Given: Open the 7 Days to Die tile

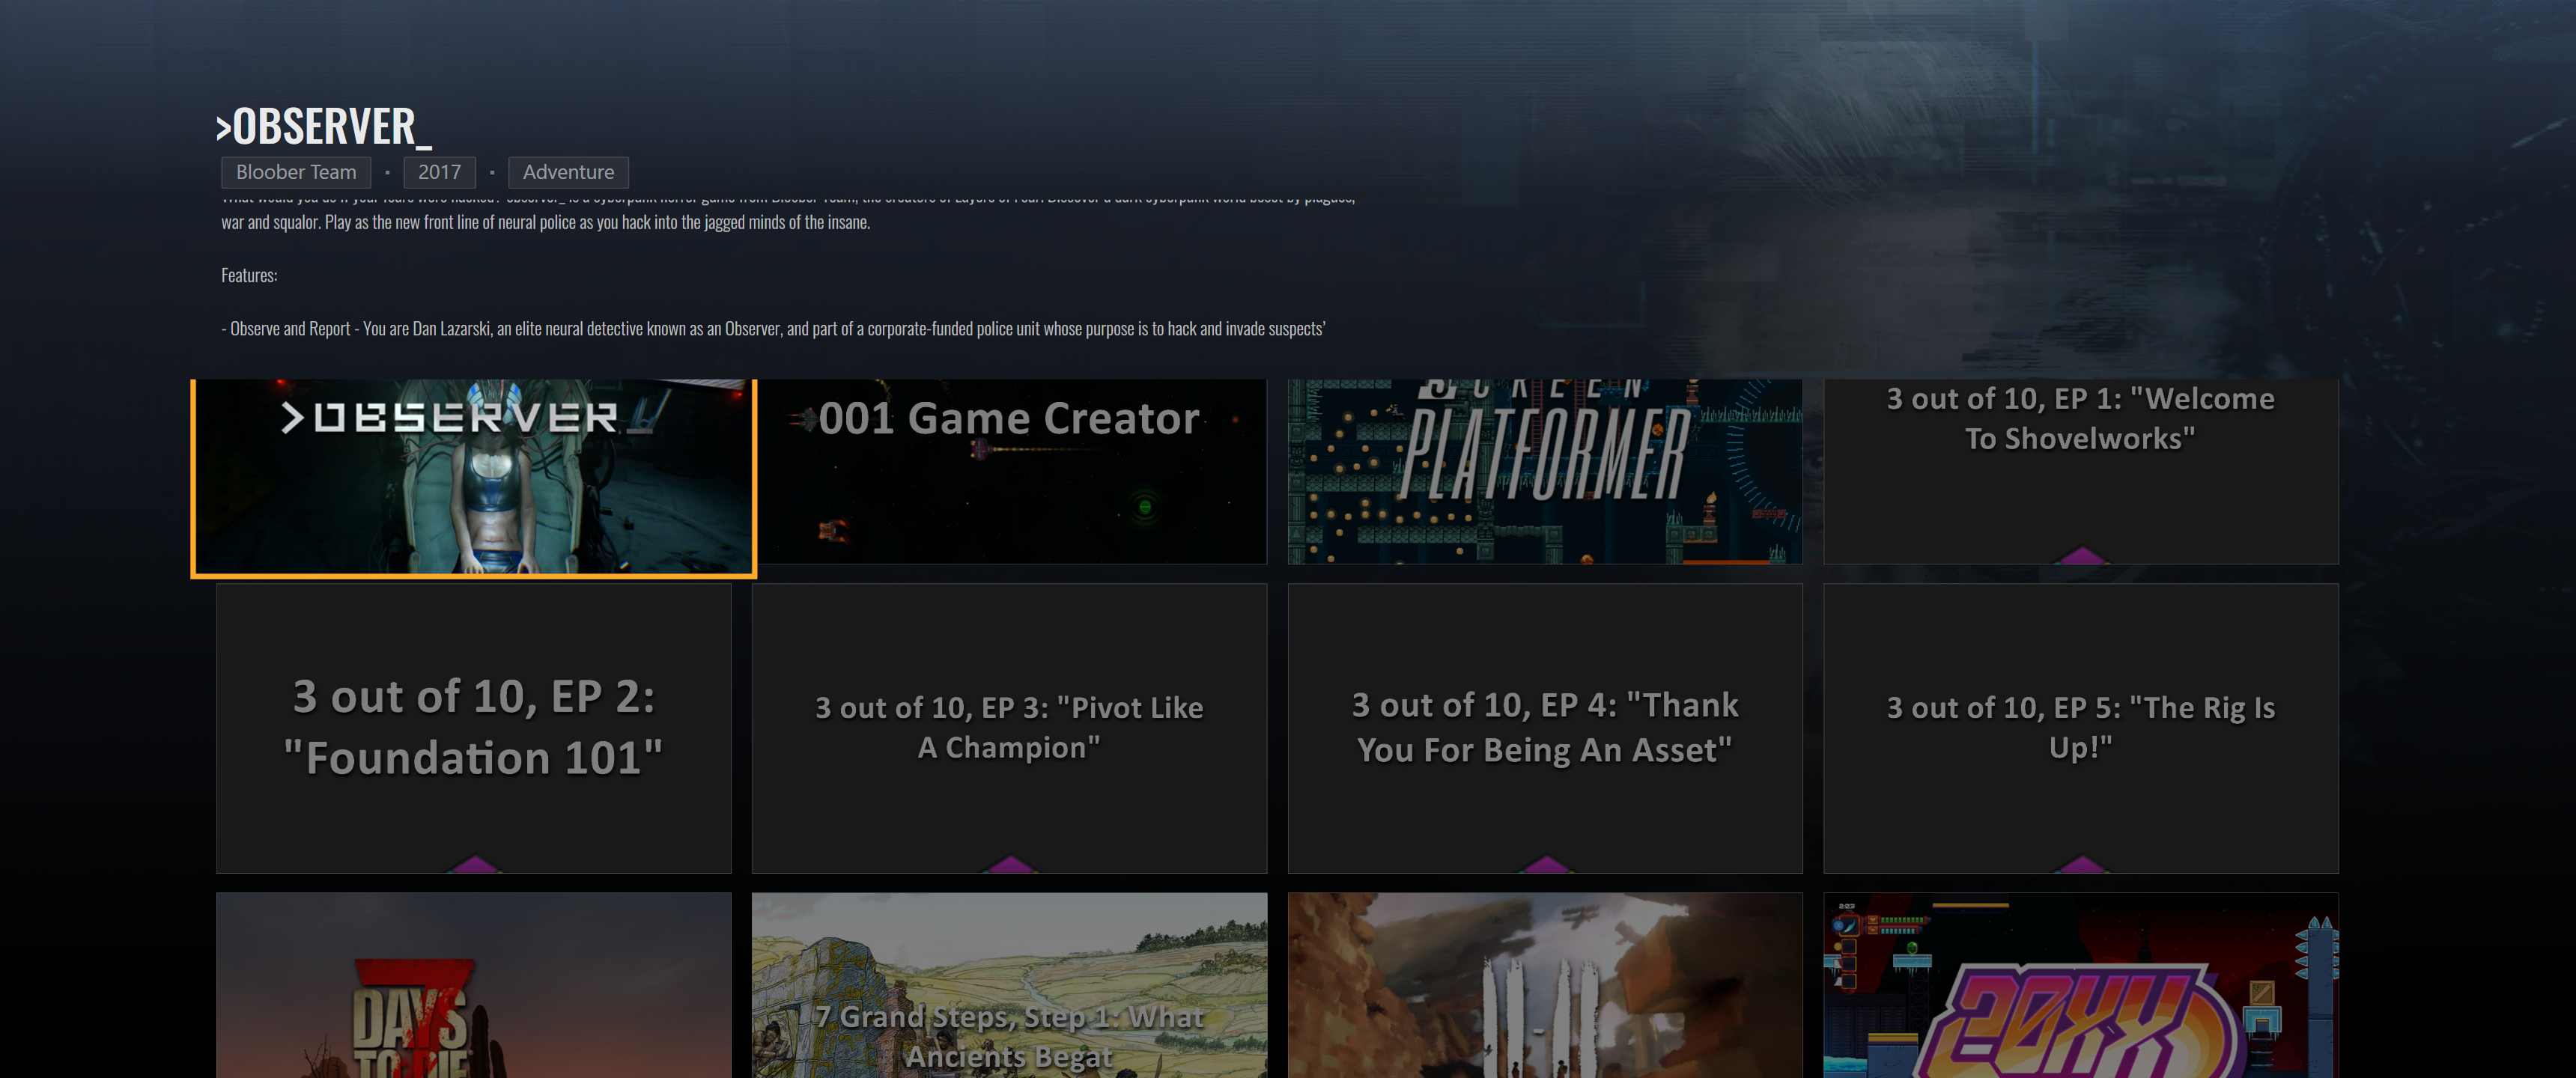Looking at the screenshot, I should (x=474, y=985).
